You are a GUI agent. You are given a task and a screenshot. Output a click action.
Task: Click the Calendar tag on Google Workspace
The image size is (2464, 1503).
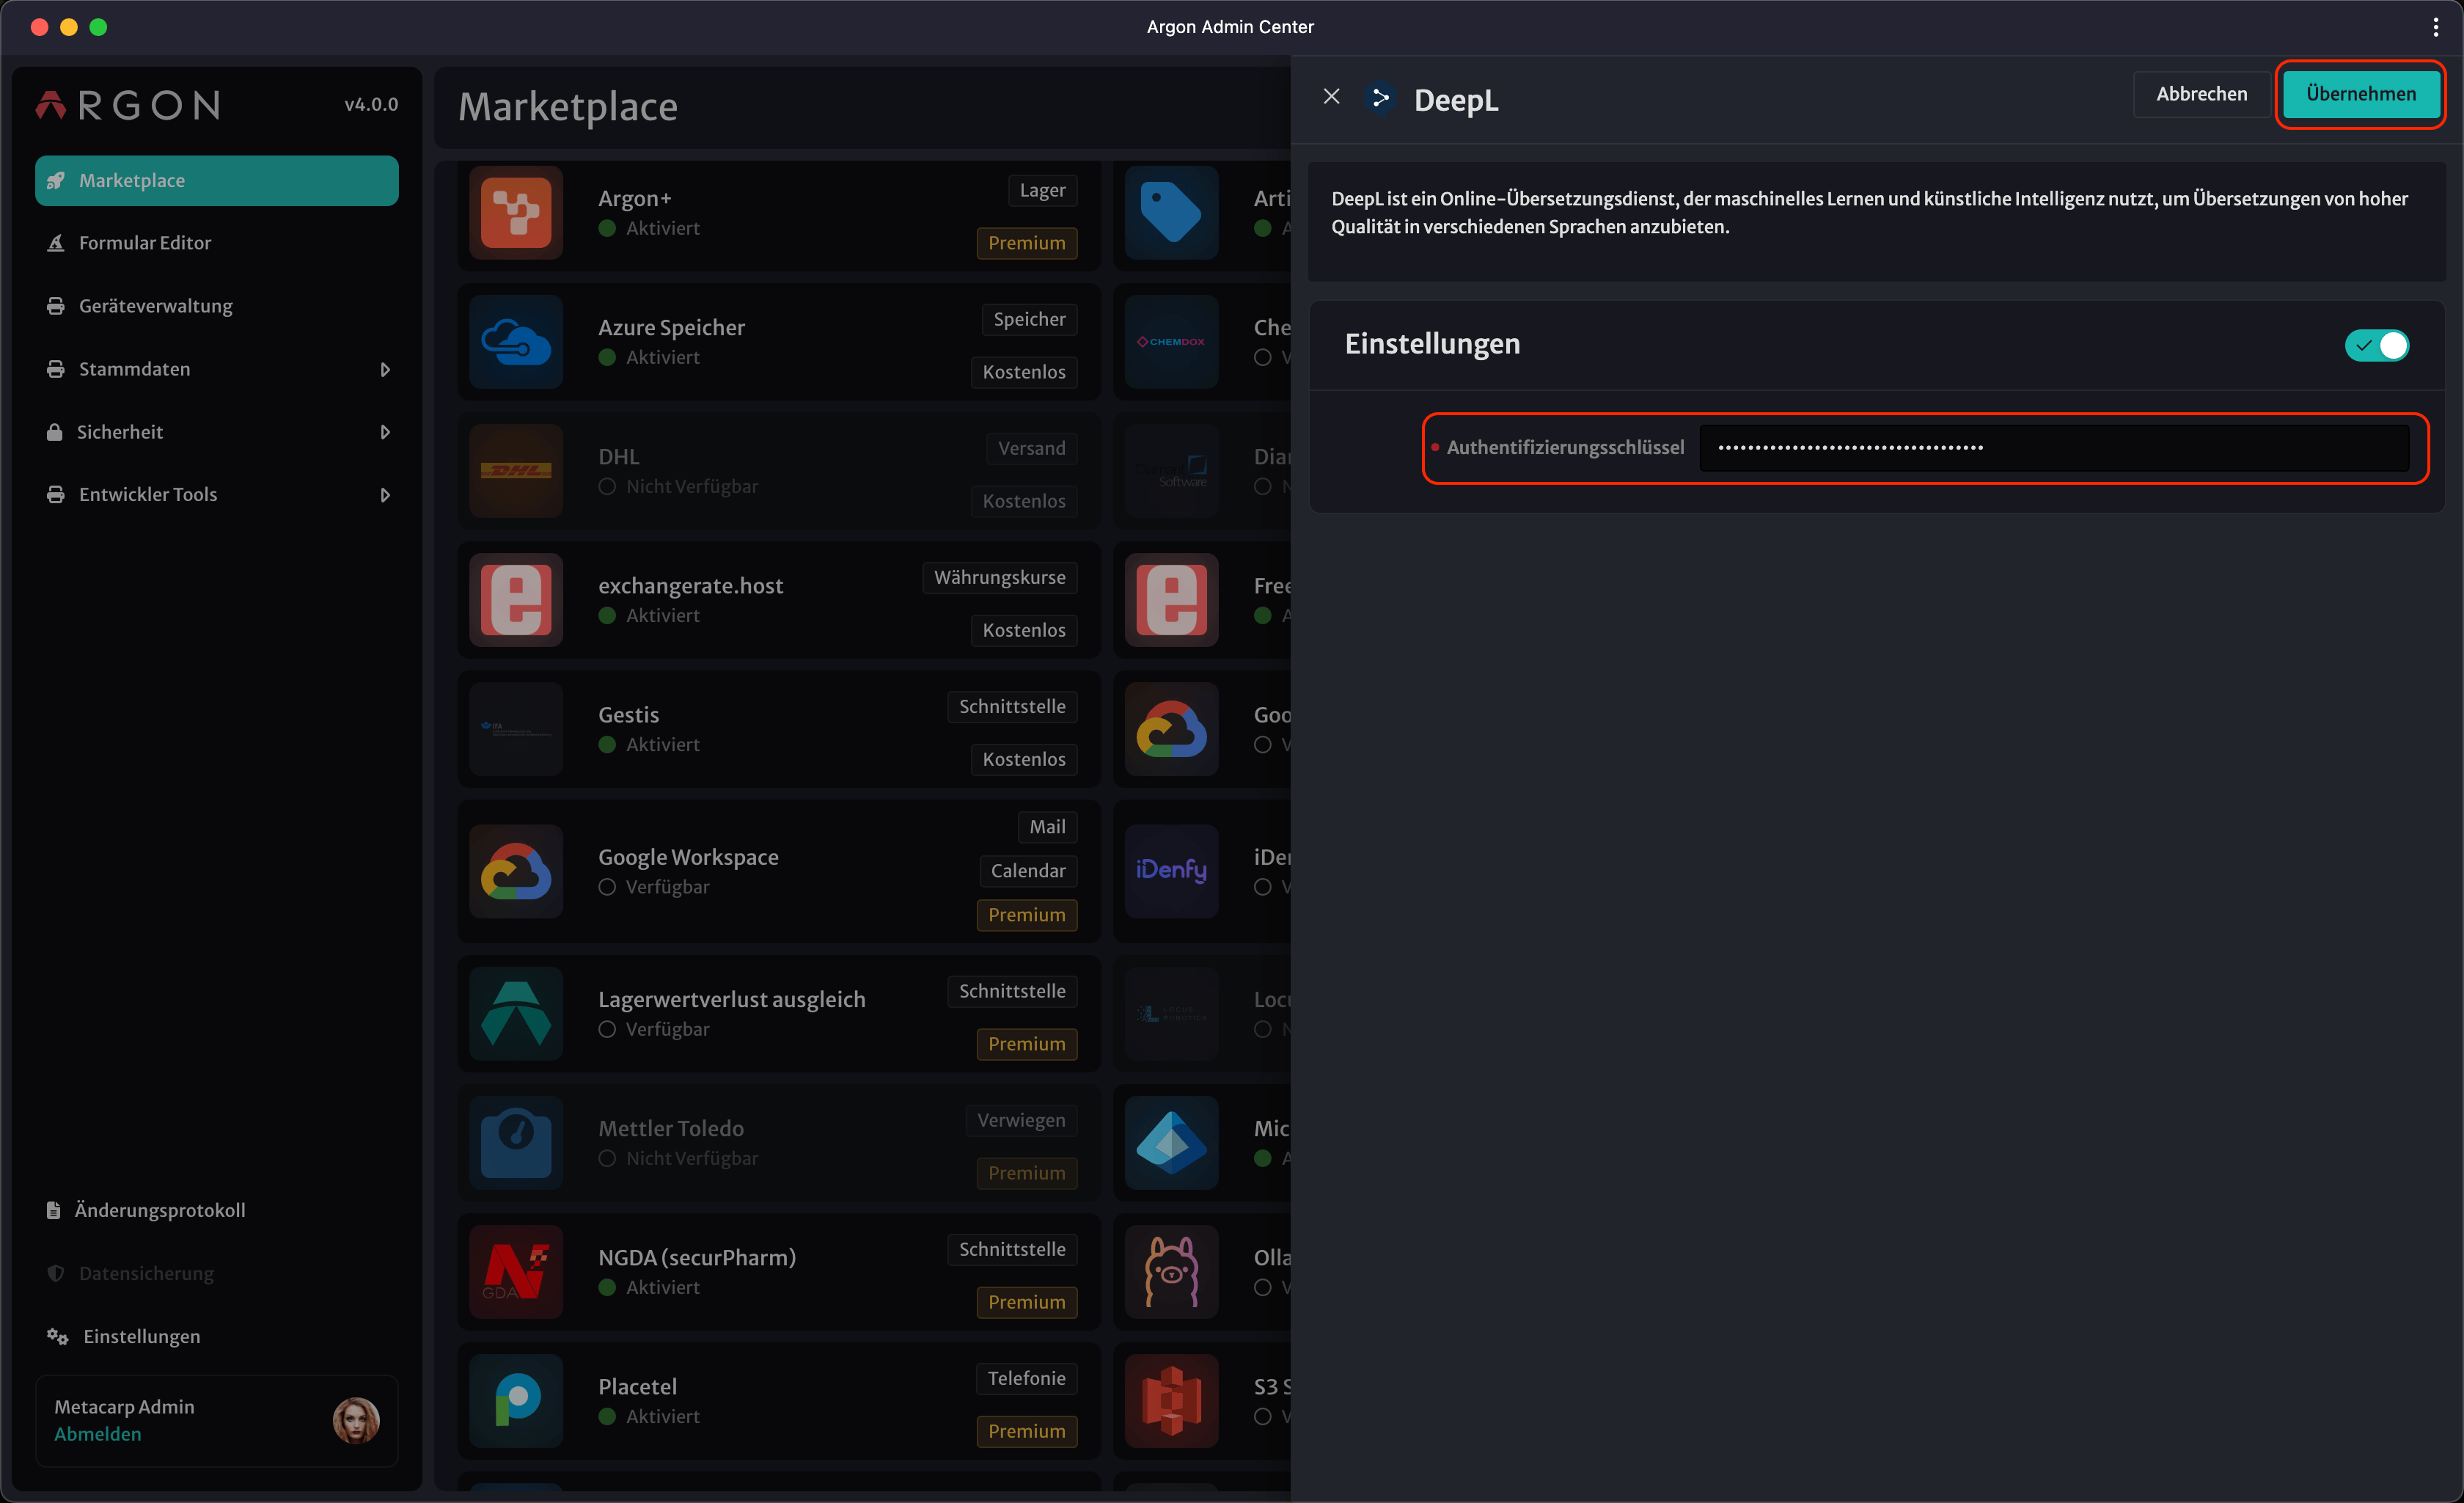[x=1028, y=871]
